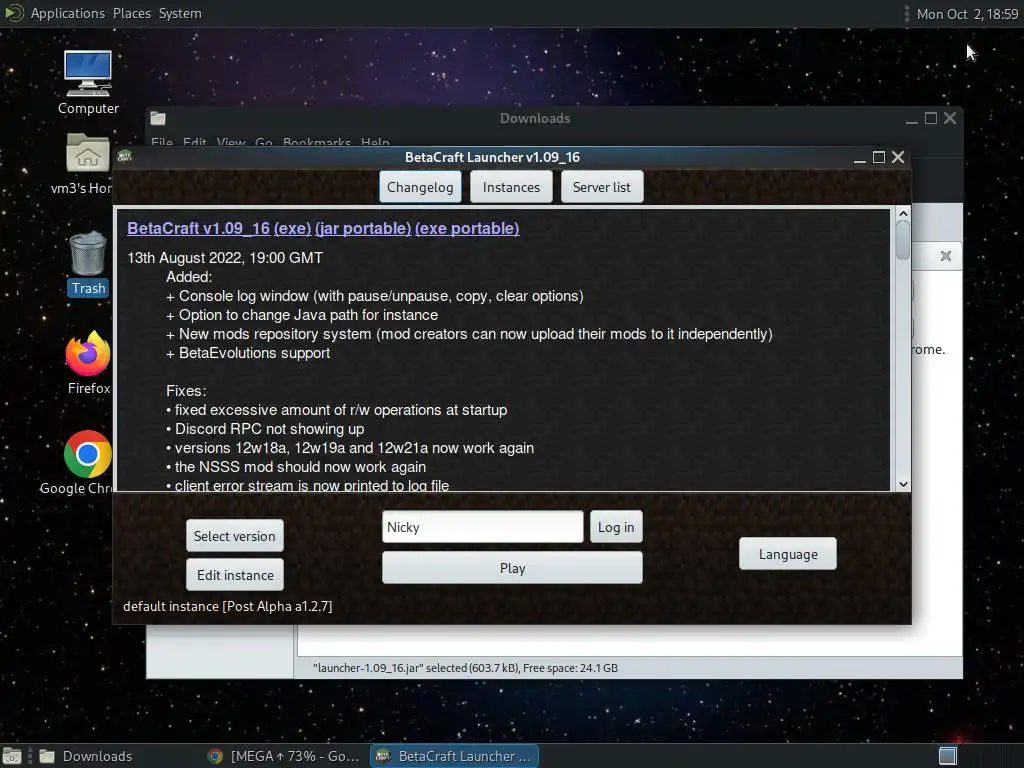The height and width of the screenshot is (768, 1024).
Task: Open the System menu
Action: [180, 13]
